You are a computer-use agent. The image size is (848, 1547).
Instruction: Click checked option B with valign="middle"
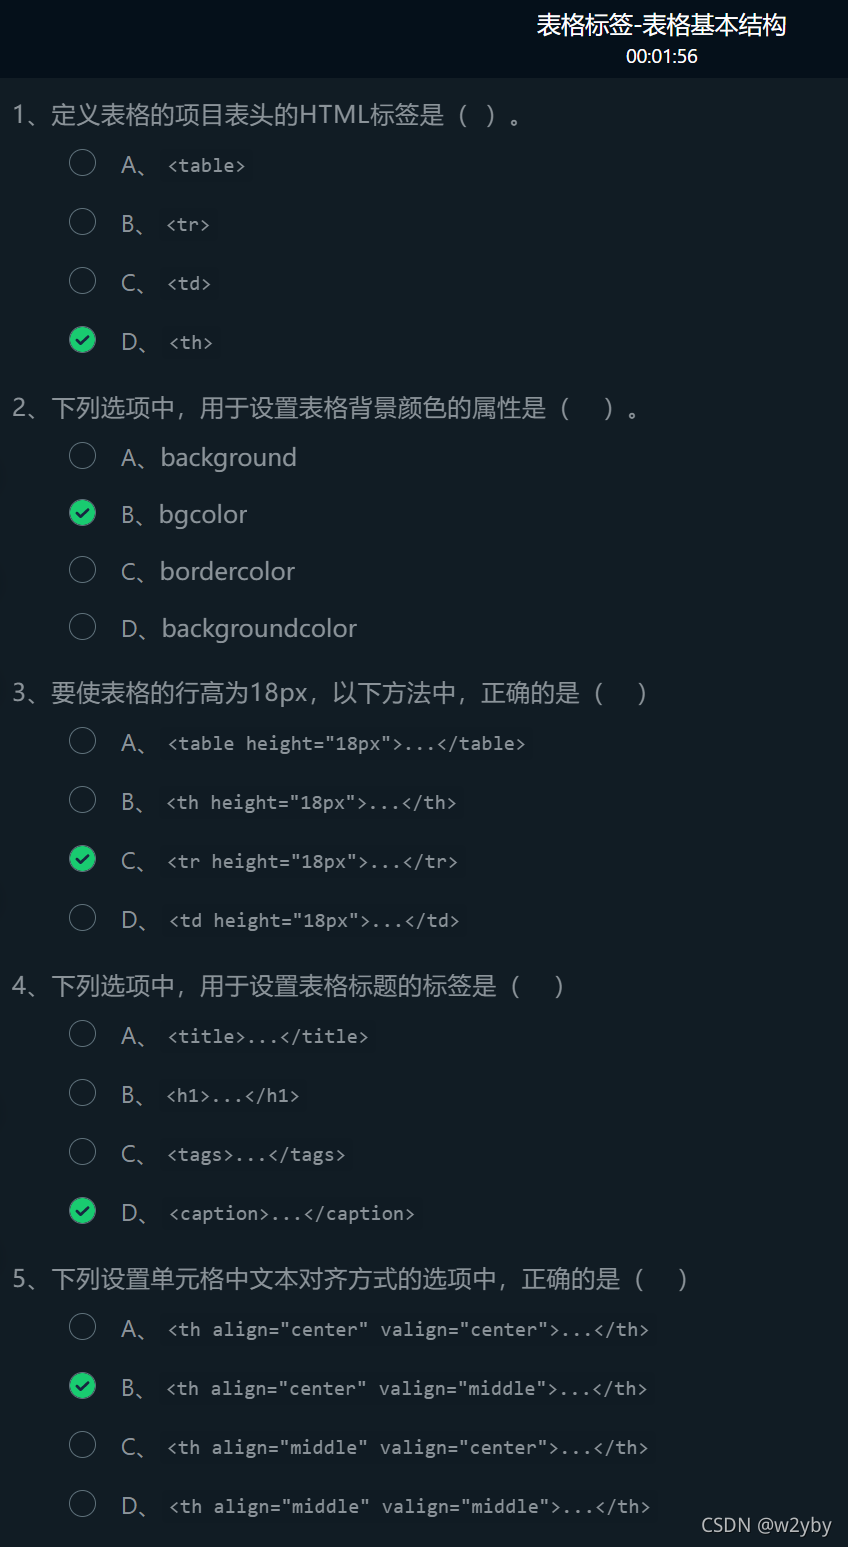tap(82, 1385)
